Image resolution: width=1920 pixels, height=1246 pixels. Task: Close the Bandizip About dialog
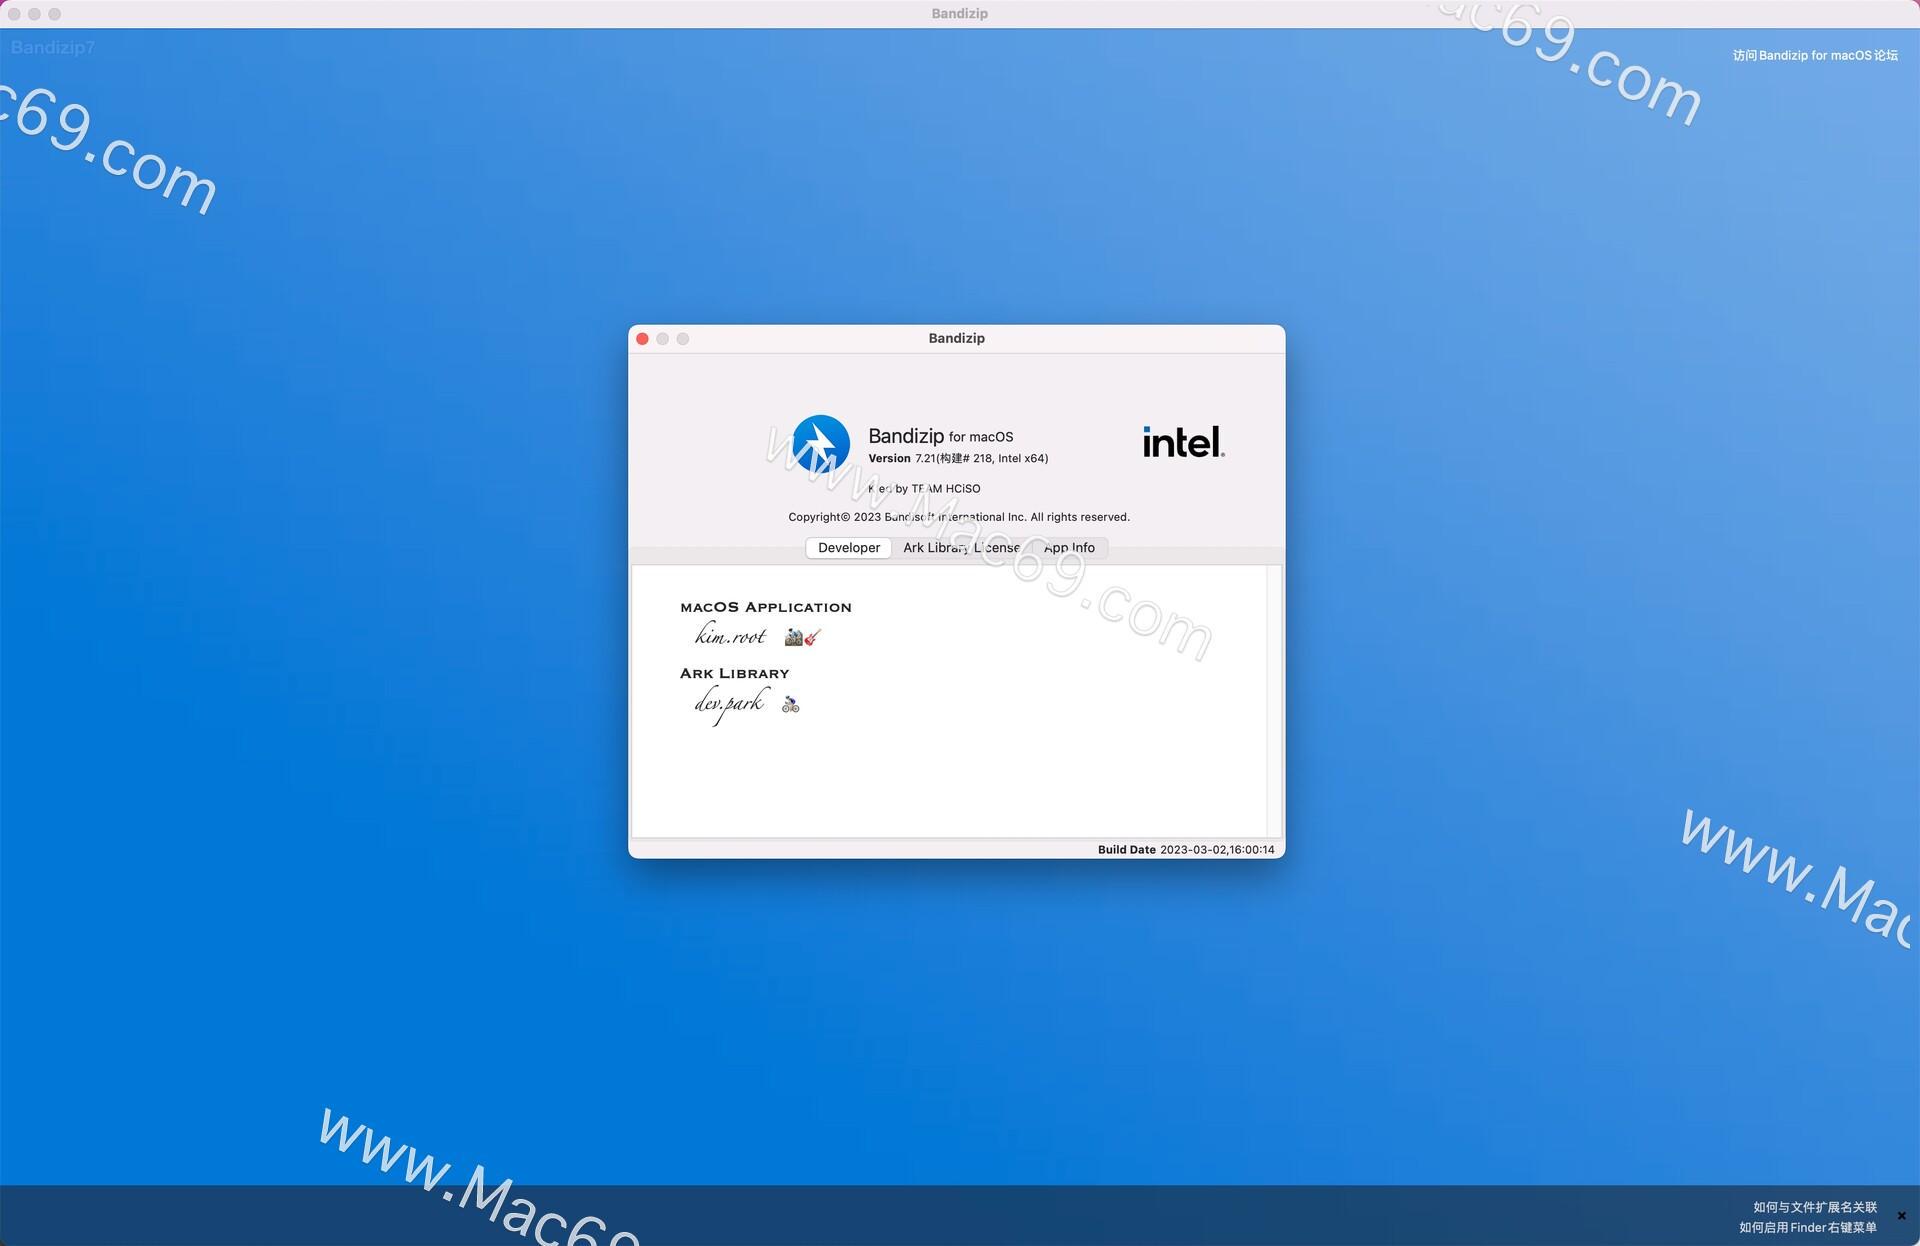(x=642, y=339)
